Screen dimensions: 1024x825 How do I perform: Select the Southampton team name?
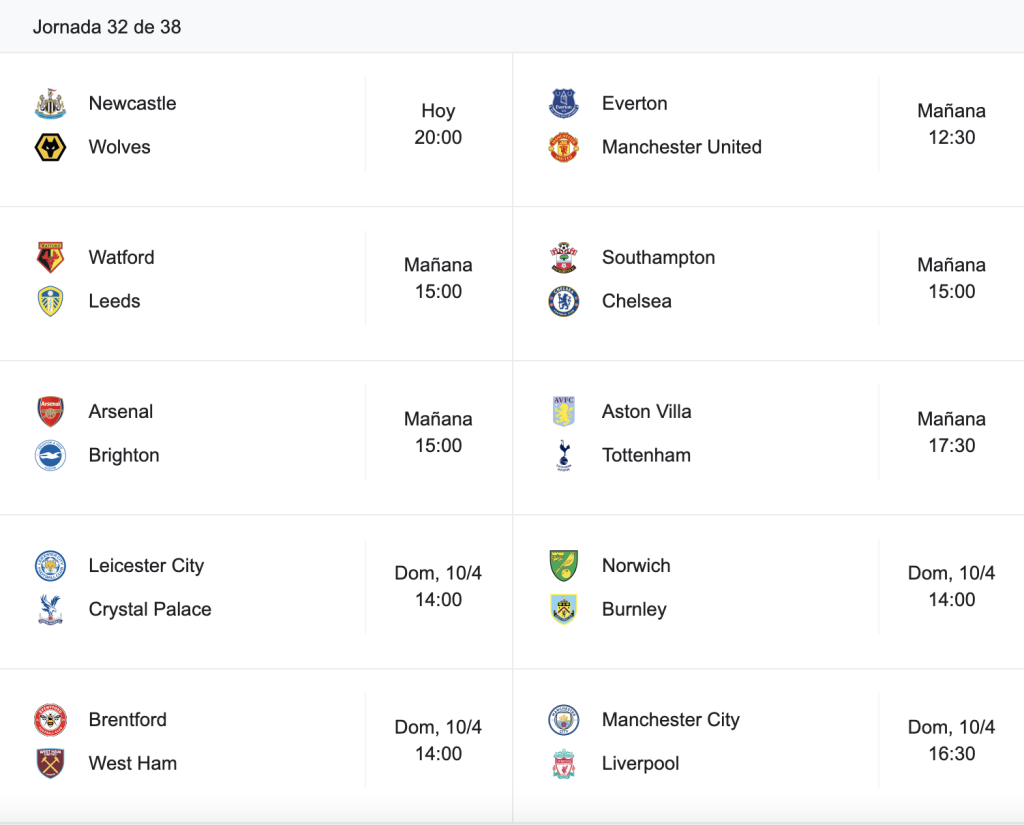[658, 257]
